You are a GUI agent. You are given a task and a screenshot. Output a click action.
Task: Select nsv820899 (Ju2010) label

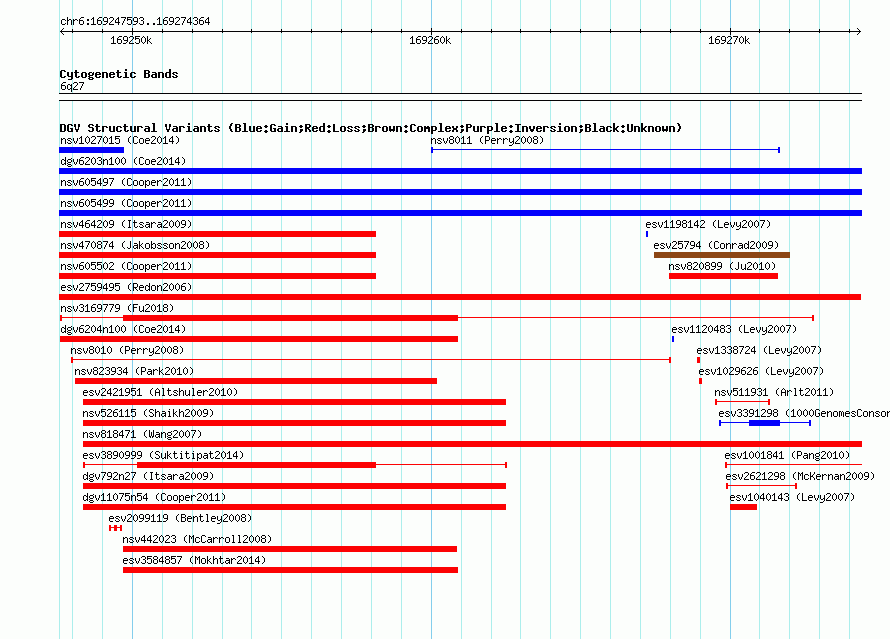pos(722,266)
